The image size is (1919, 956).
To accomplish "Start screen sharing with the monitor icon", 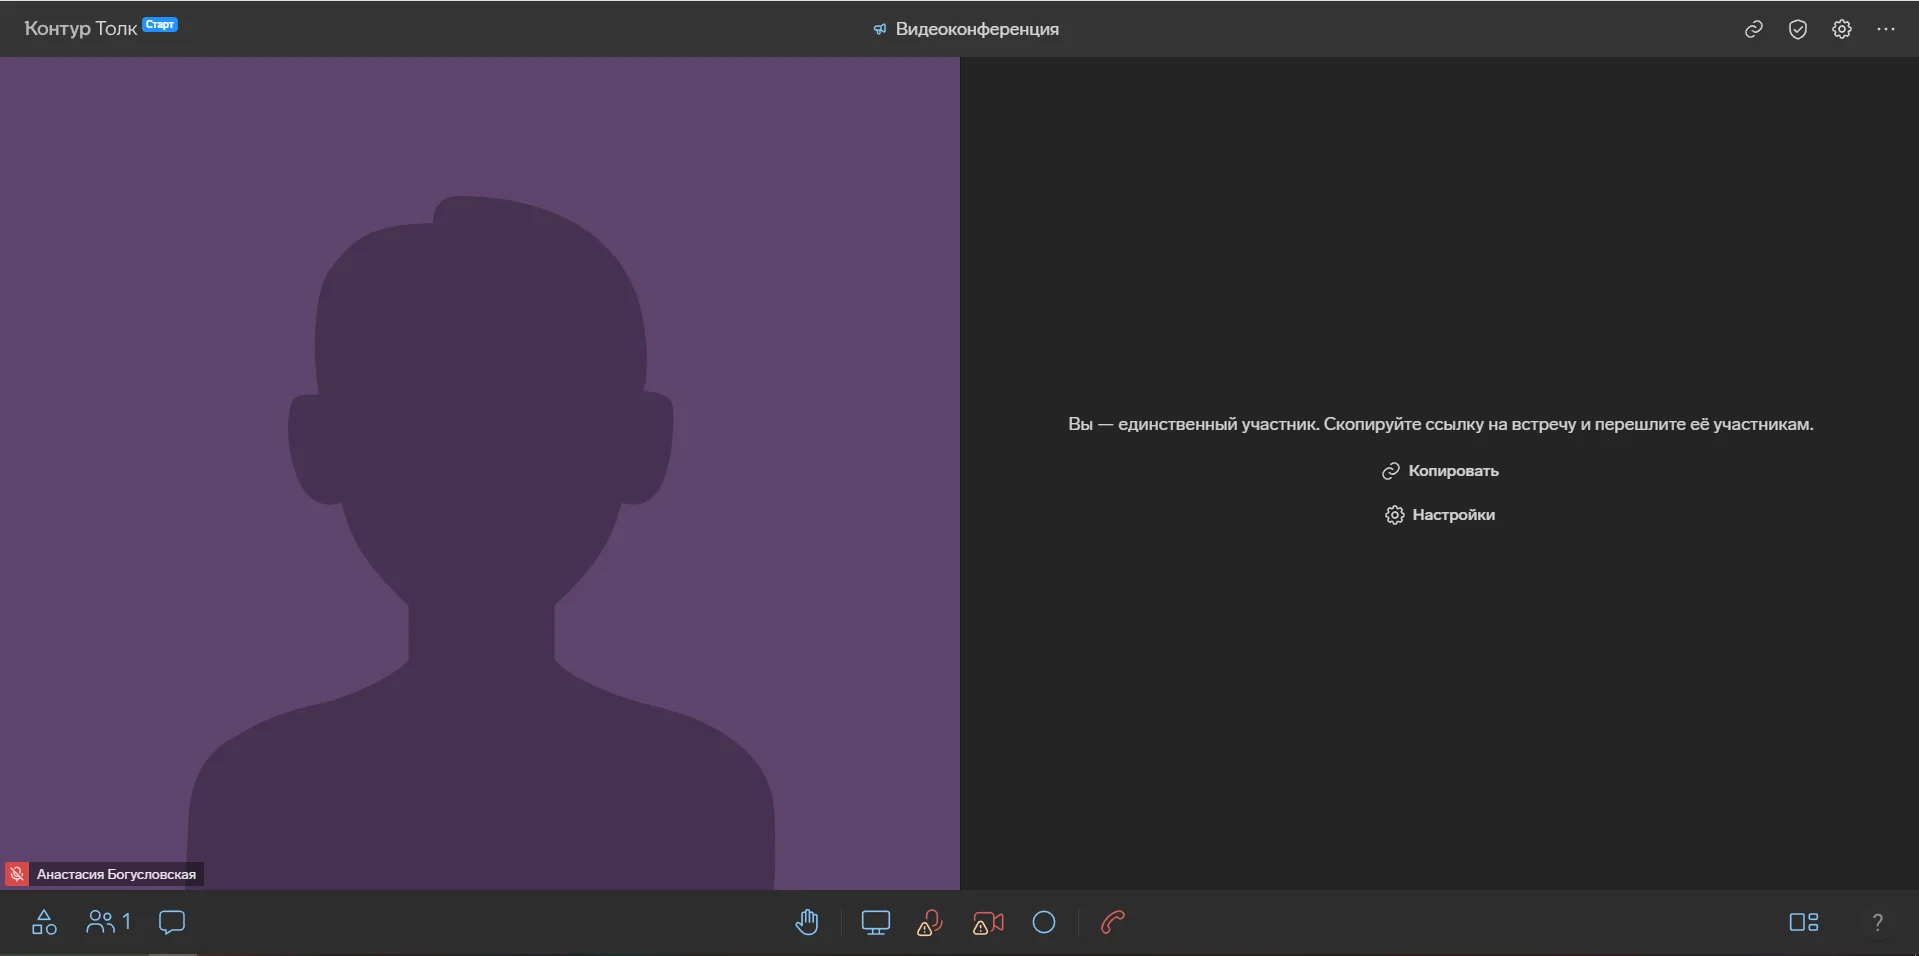I will coord(875,922).
